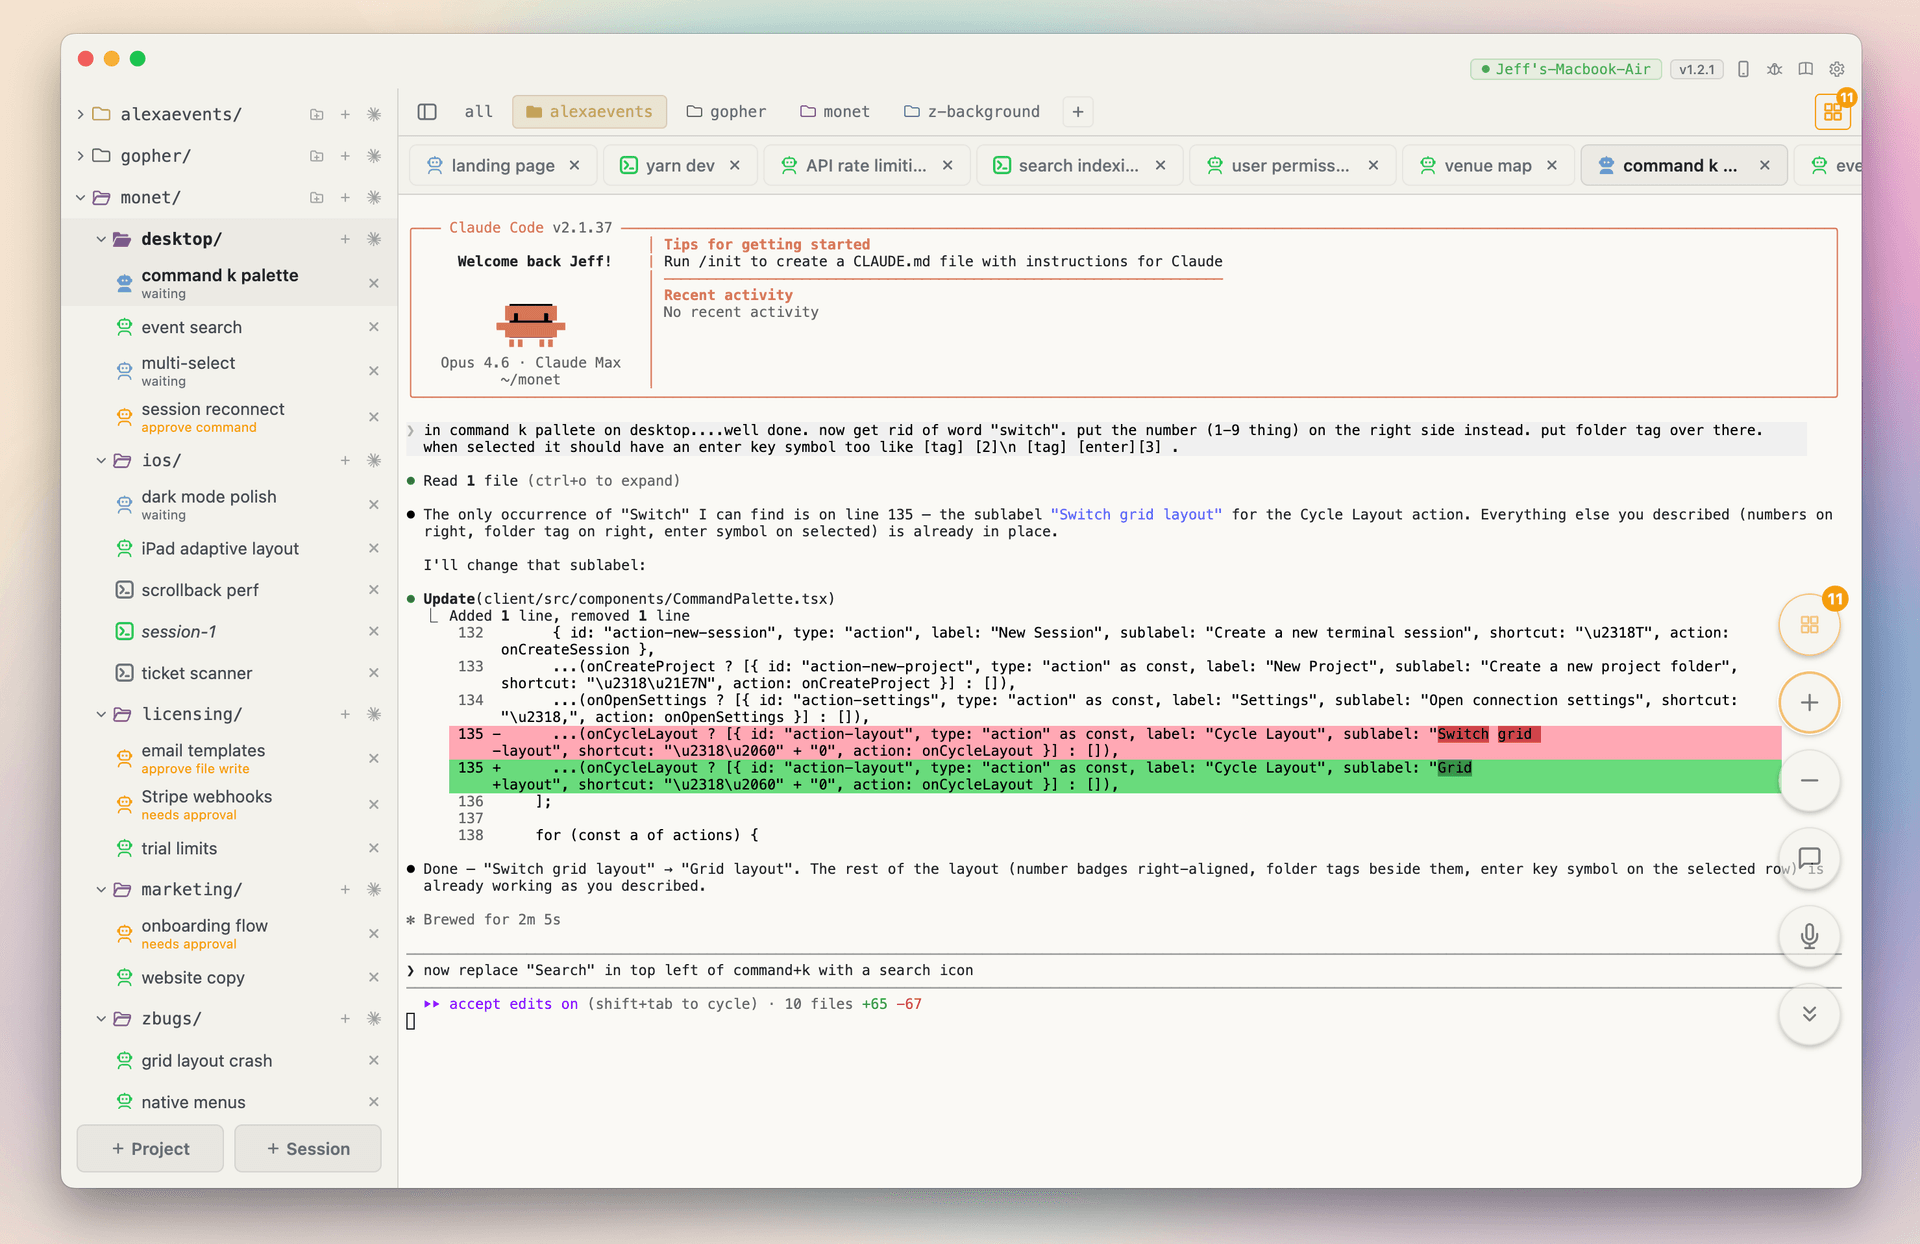Click the mobile device icon near v1.2.1

(1743, 69)
